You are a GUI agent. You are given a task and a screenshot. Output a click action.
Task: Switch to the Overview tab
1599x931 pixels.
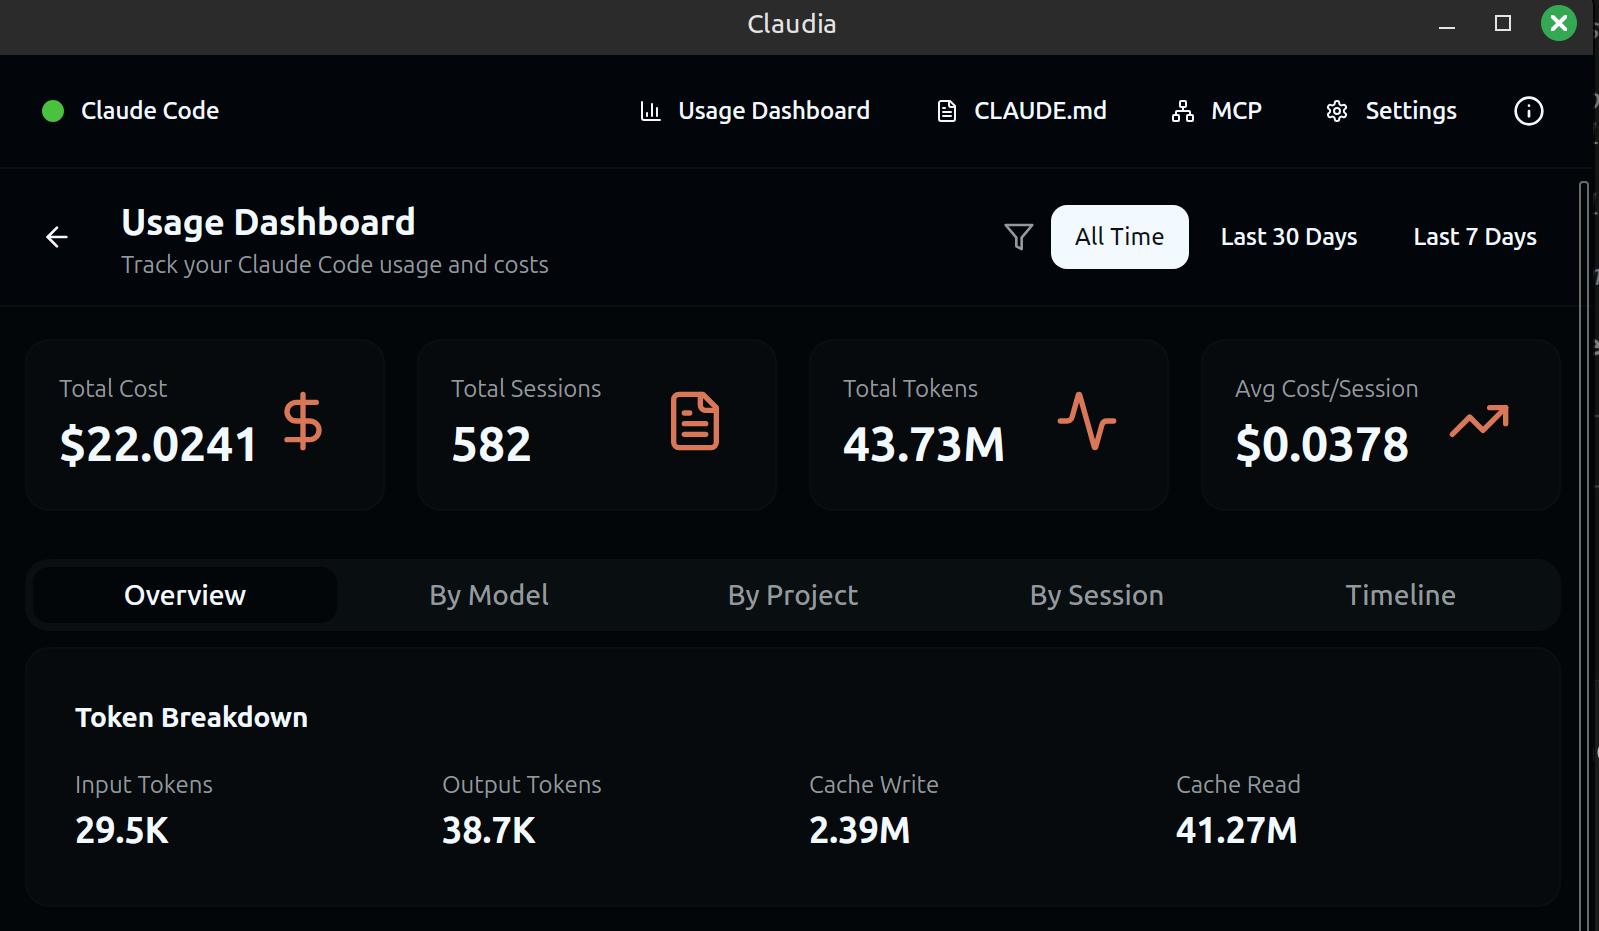click(185, 595)
